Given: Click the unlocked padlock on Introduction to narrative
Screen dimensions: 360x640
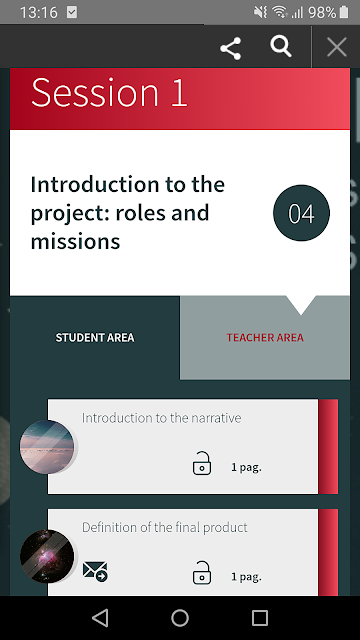Looking at the screenshot, I should 202,463.
